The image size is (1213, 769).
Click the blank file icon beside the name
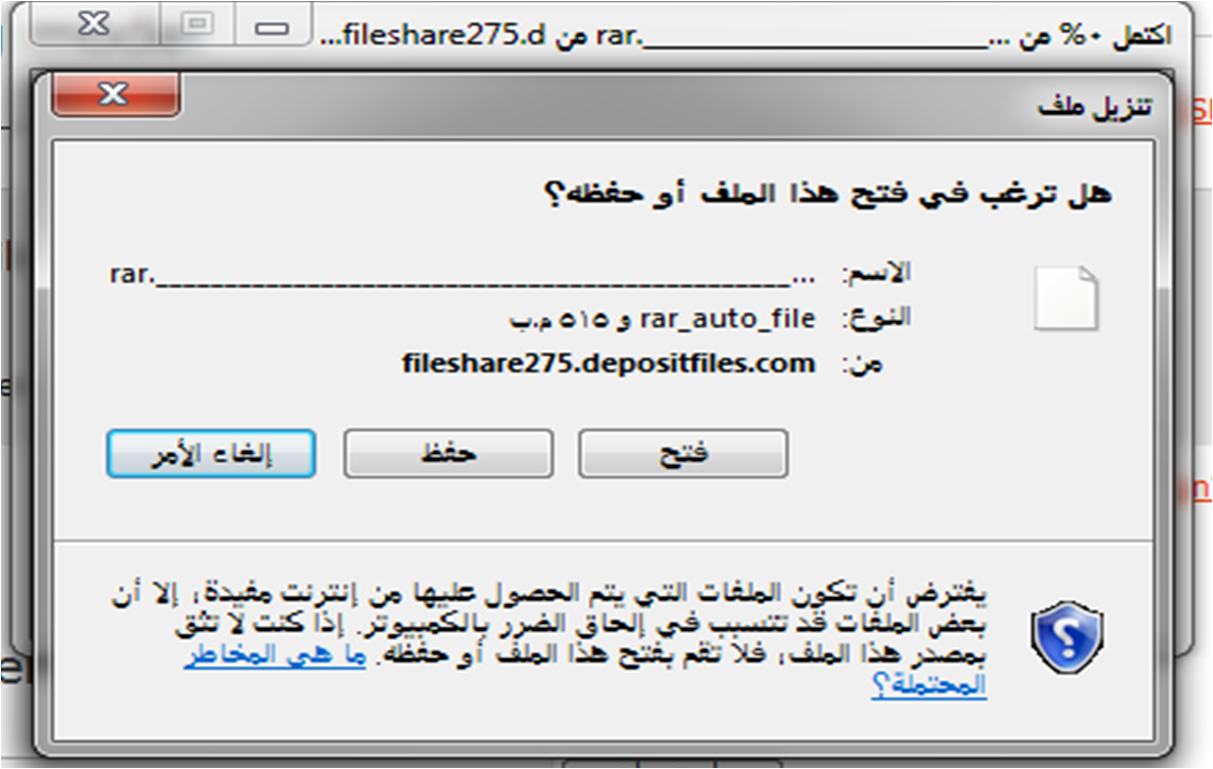[1066, 298]
